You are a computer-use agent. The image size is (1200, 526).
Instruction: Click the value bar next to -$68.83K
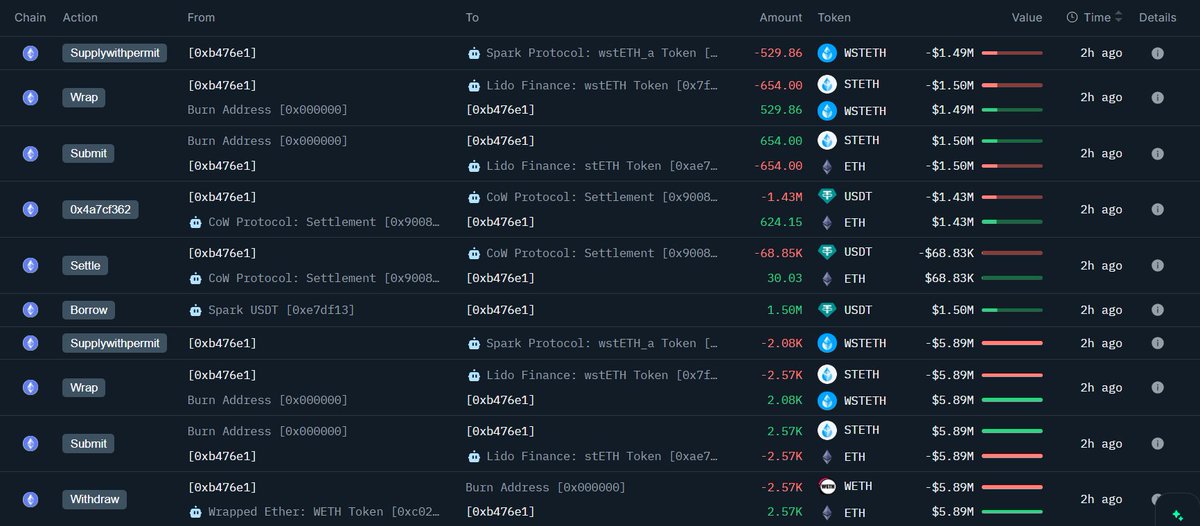[1012, 253]
